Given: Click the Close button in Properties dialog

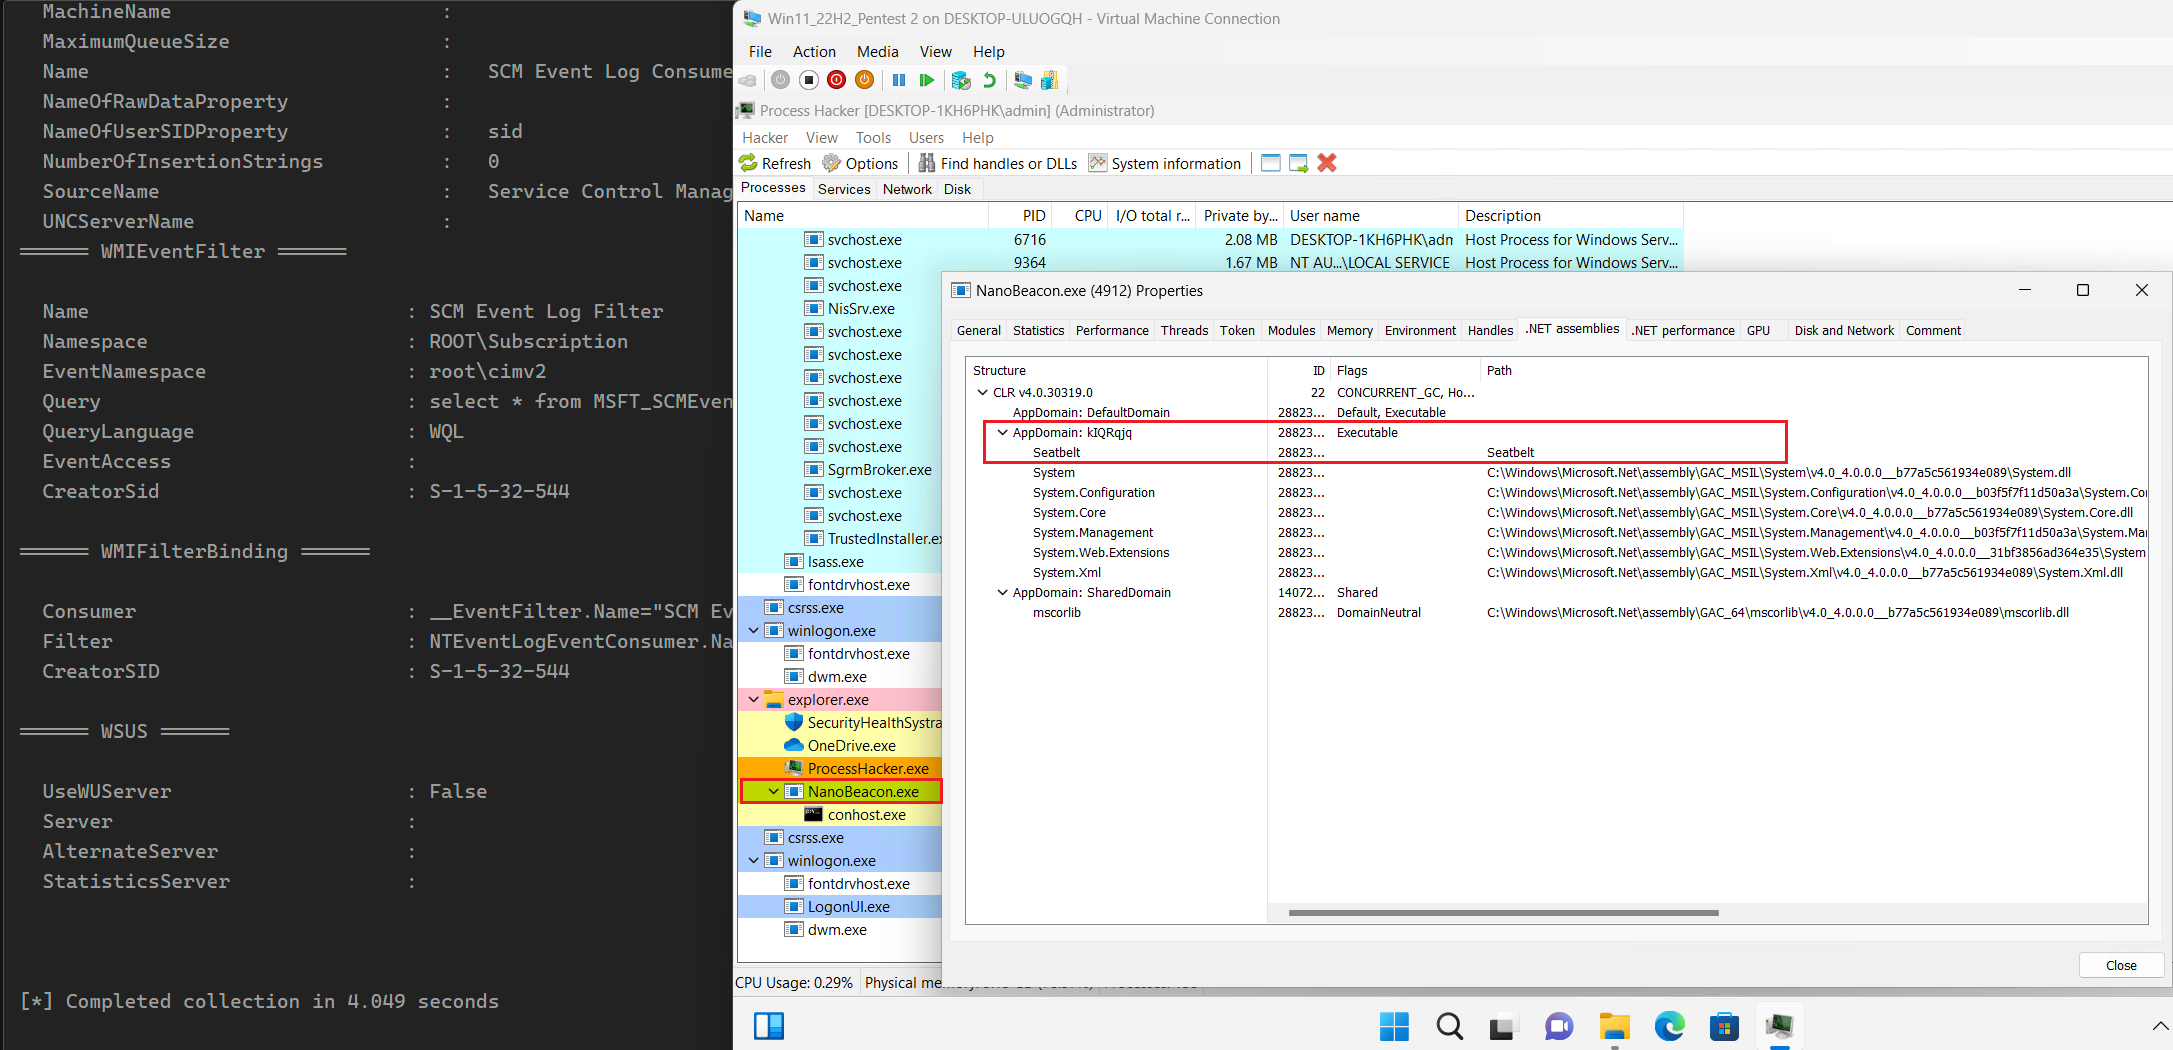Looking at the screenshot, I should point(2121,965).
